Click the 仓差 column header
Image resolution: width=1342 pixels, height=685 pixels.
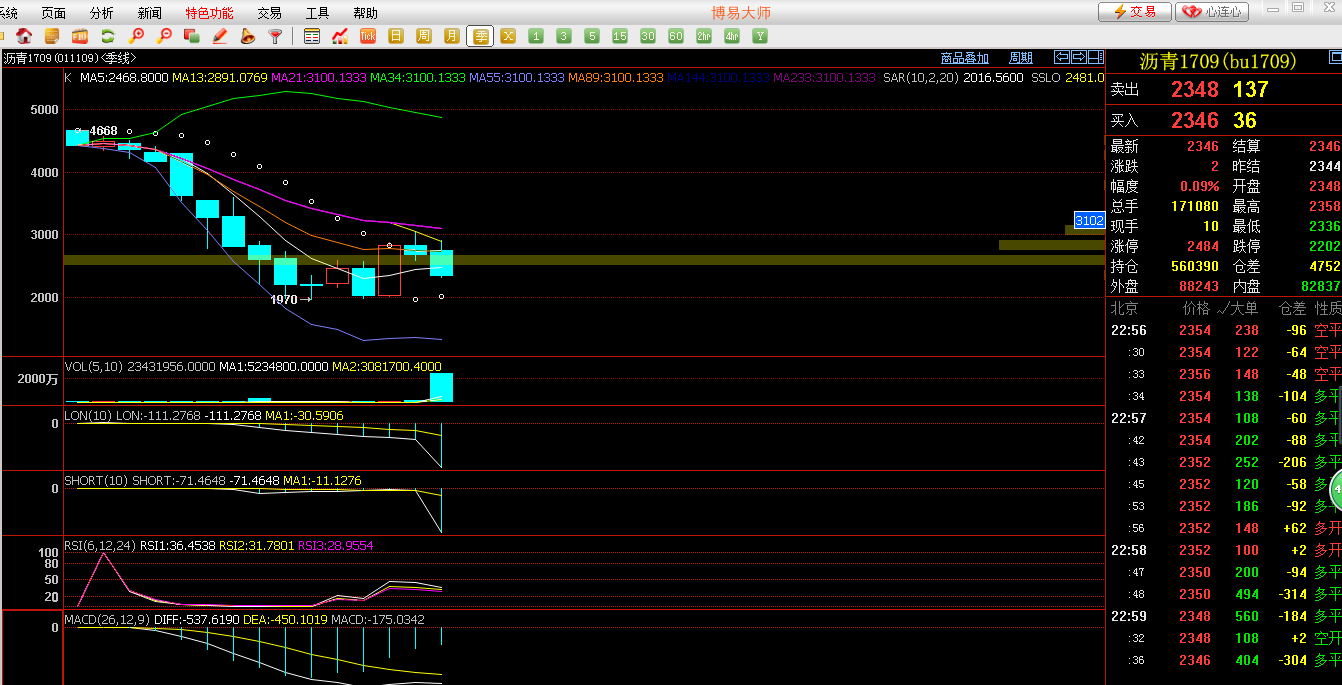click(1293, 308)
